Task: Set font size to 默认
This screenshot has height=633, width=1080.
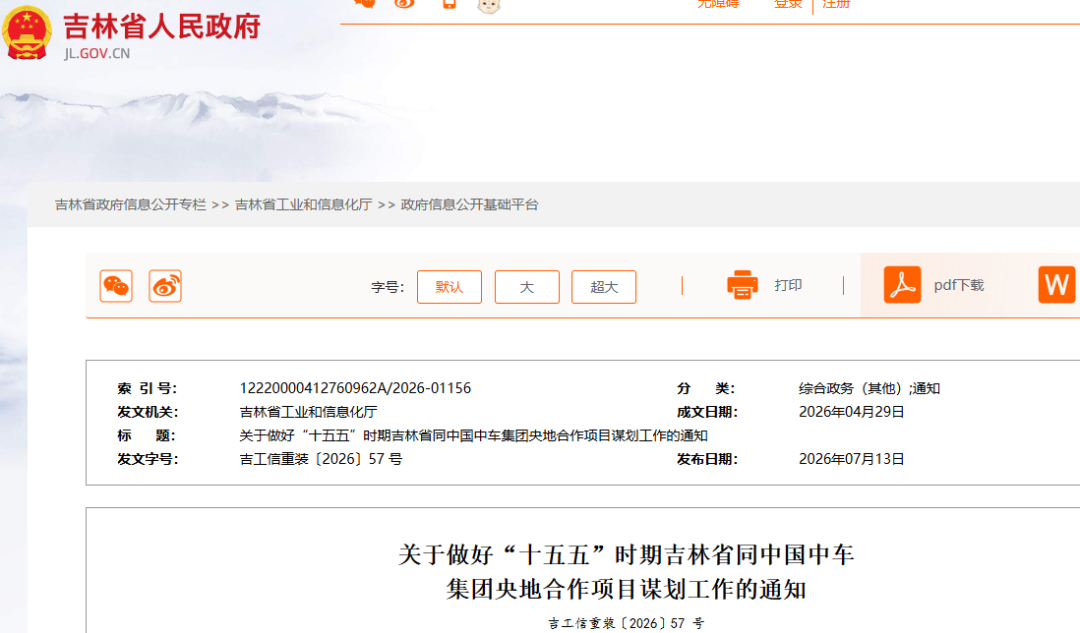Action: point(449,287)
